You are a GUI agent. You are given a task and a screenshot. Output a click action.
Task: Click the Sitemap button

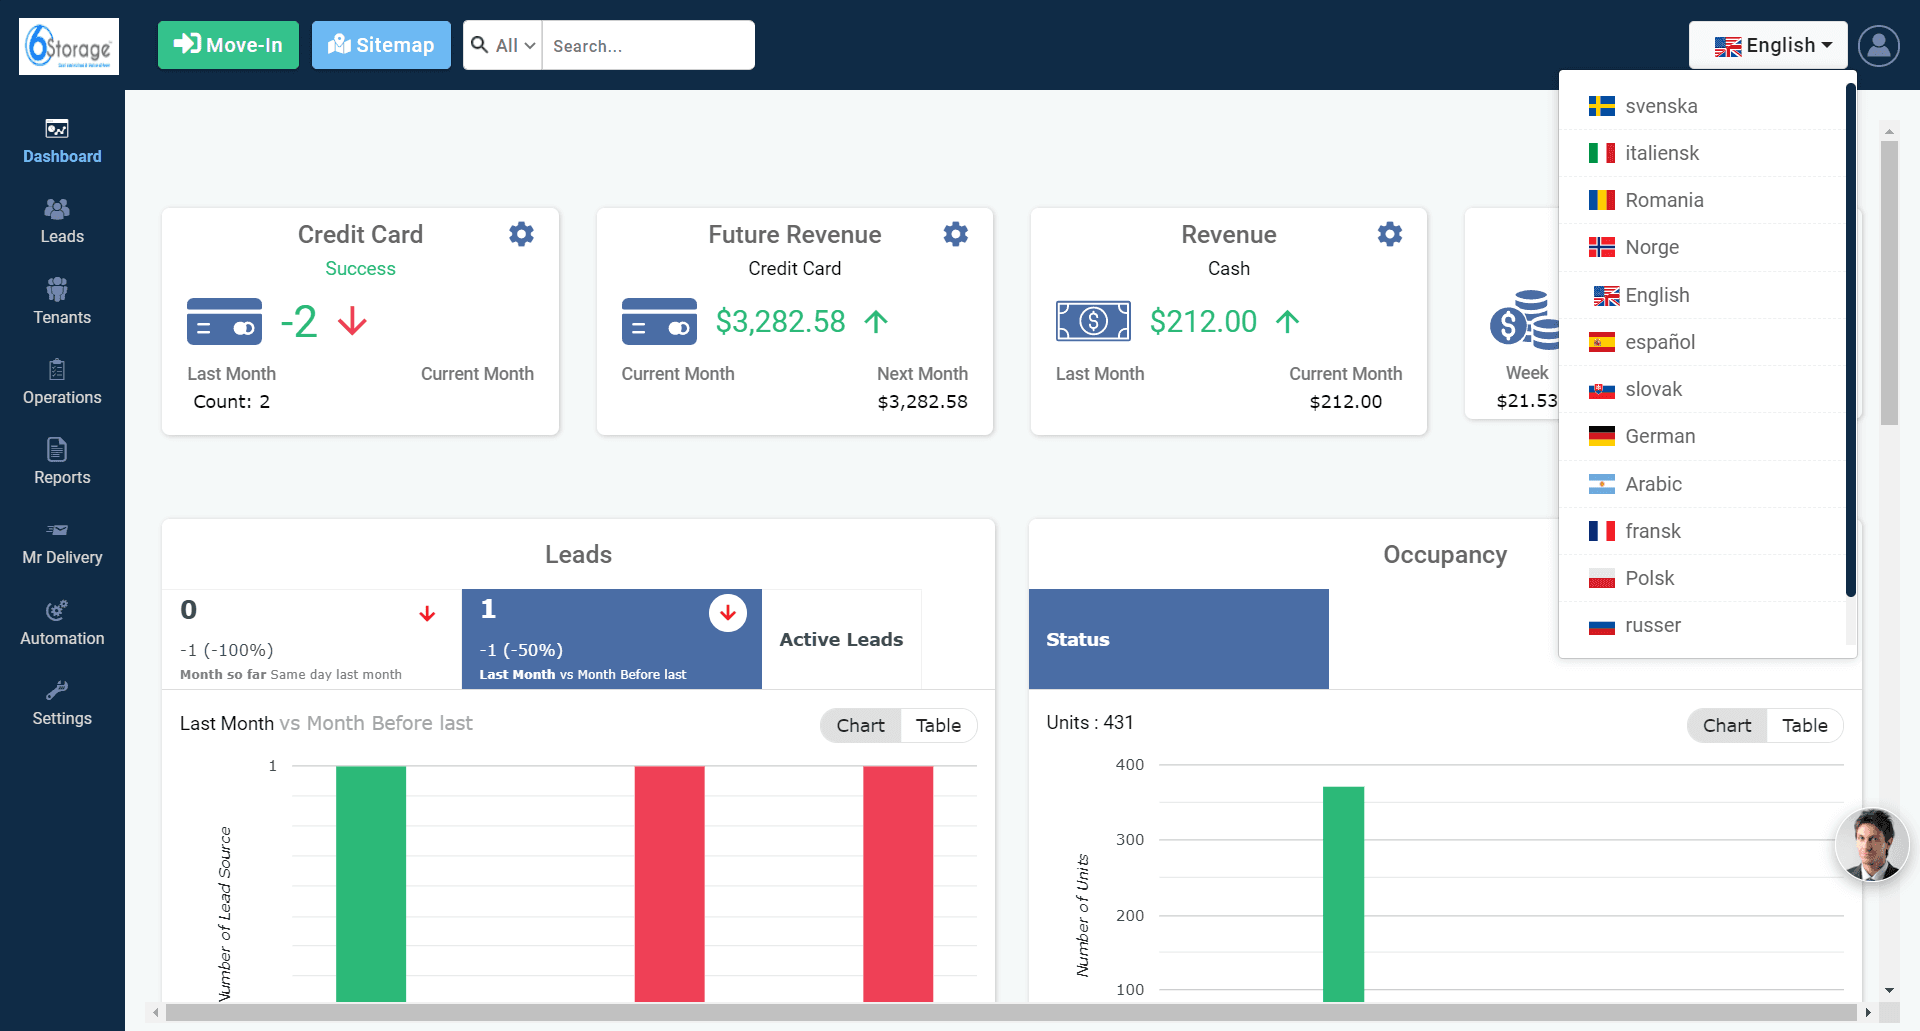pyautogui.click(x=381, y=45)
